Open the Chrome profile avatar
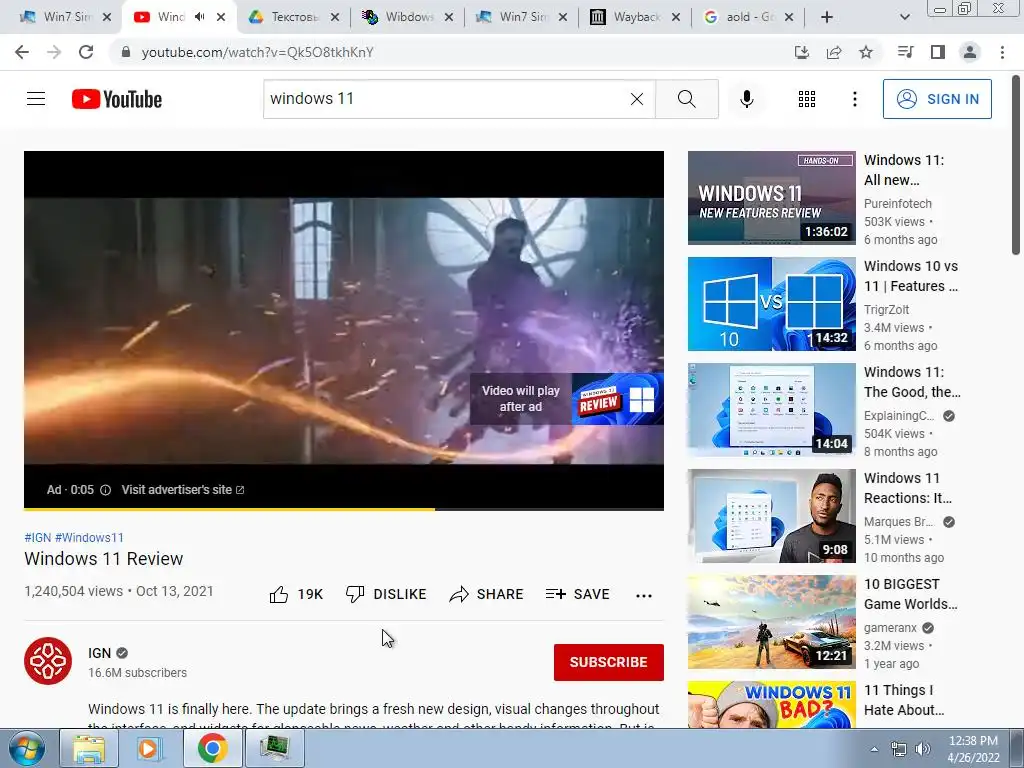Screen dimensions: 1024x768 tap(970, 52)
